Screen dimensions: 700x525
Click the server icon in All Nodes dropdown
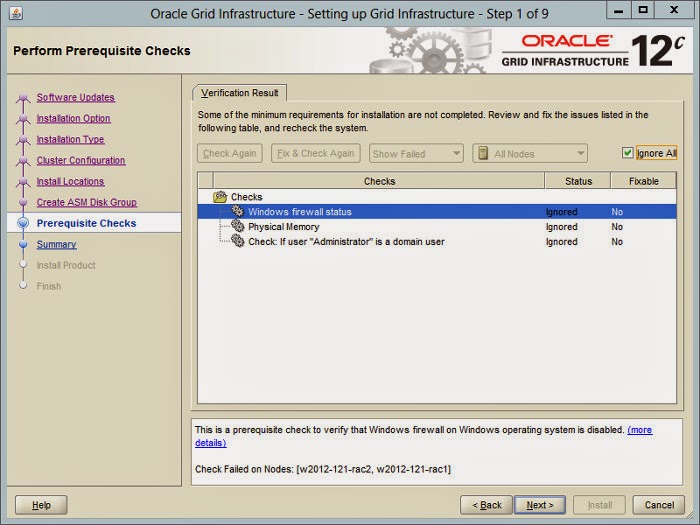(483, 154)
